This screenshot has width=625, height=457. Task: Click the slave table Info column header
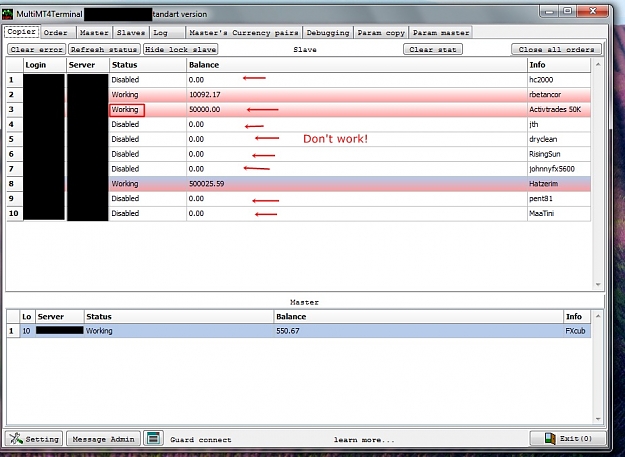point(559,65)
